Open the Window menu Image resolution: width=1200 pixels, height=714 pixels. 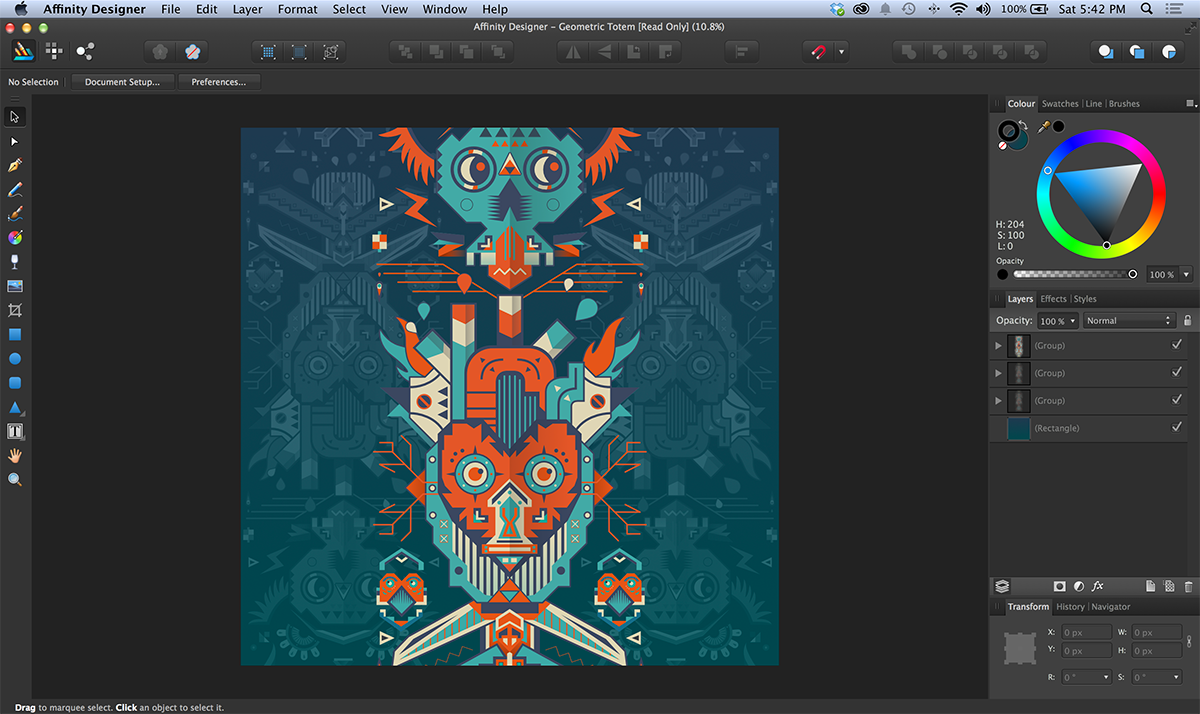coord(444,9)
